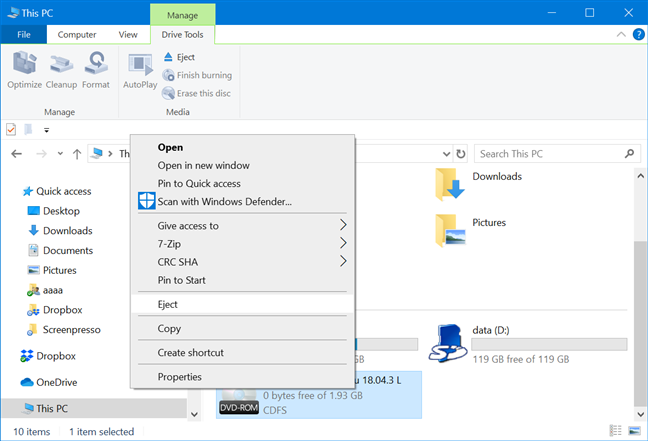
Task: Open the Customize Quick Access Toolbar dropdown
Action: [46, 130]
